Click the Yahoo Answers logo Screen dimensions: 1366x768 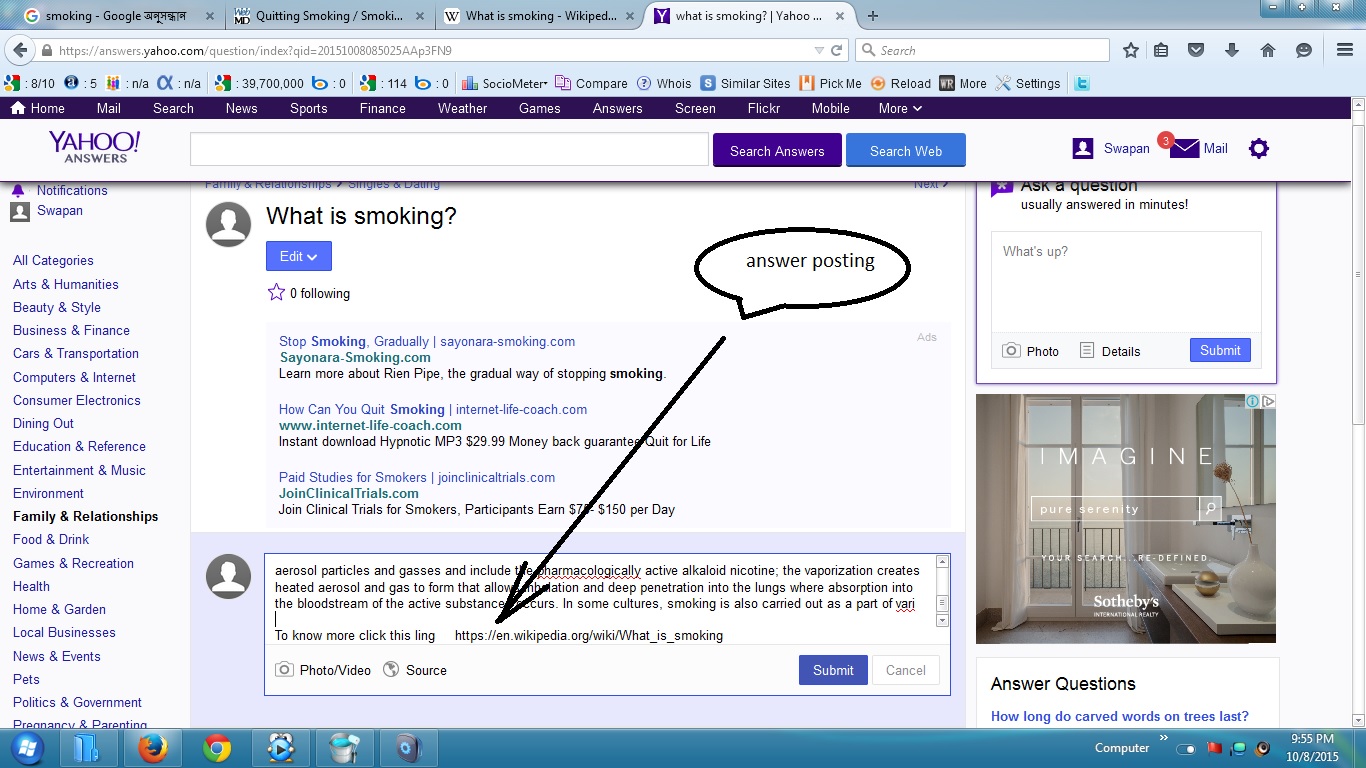point(94,146)
